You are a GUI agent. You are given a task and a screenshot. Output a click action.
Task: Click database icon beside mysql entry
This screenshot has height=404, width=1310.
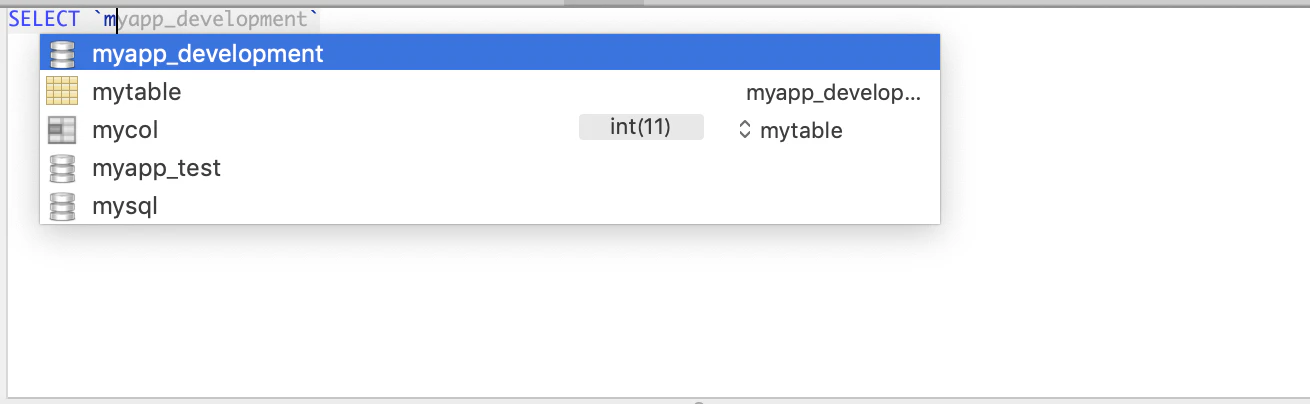62,207
